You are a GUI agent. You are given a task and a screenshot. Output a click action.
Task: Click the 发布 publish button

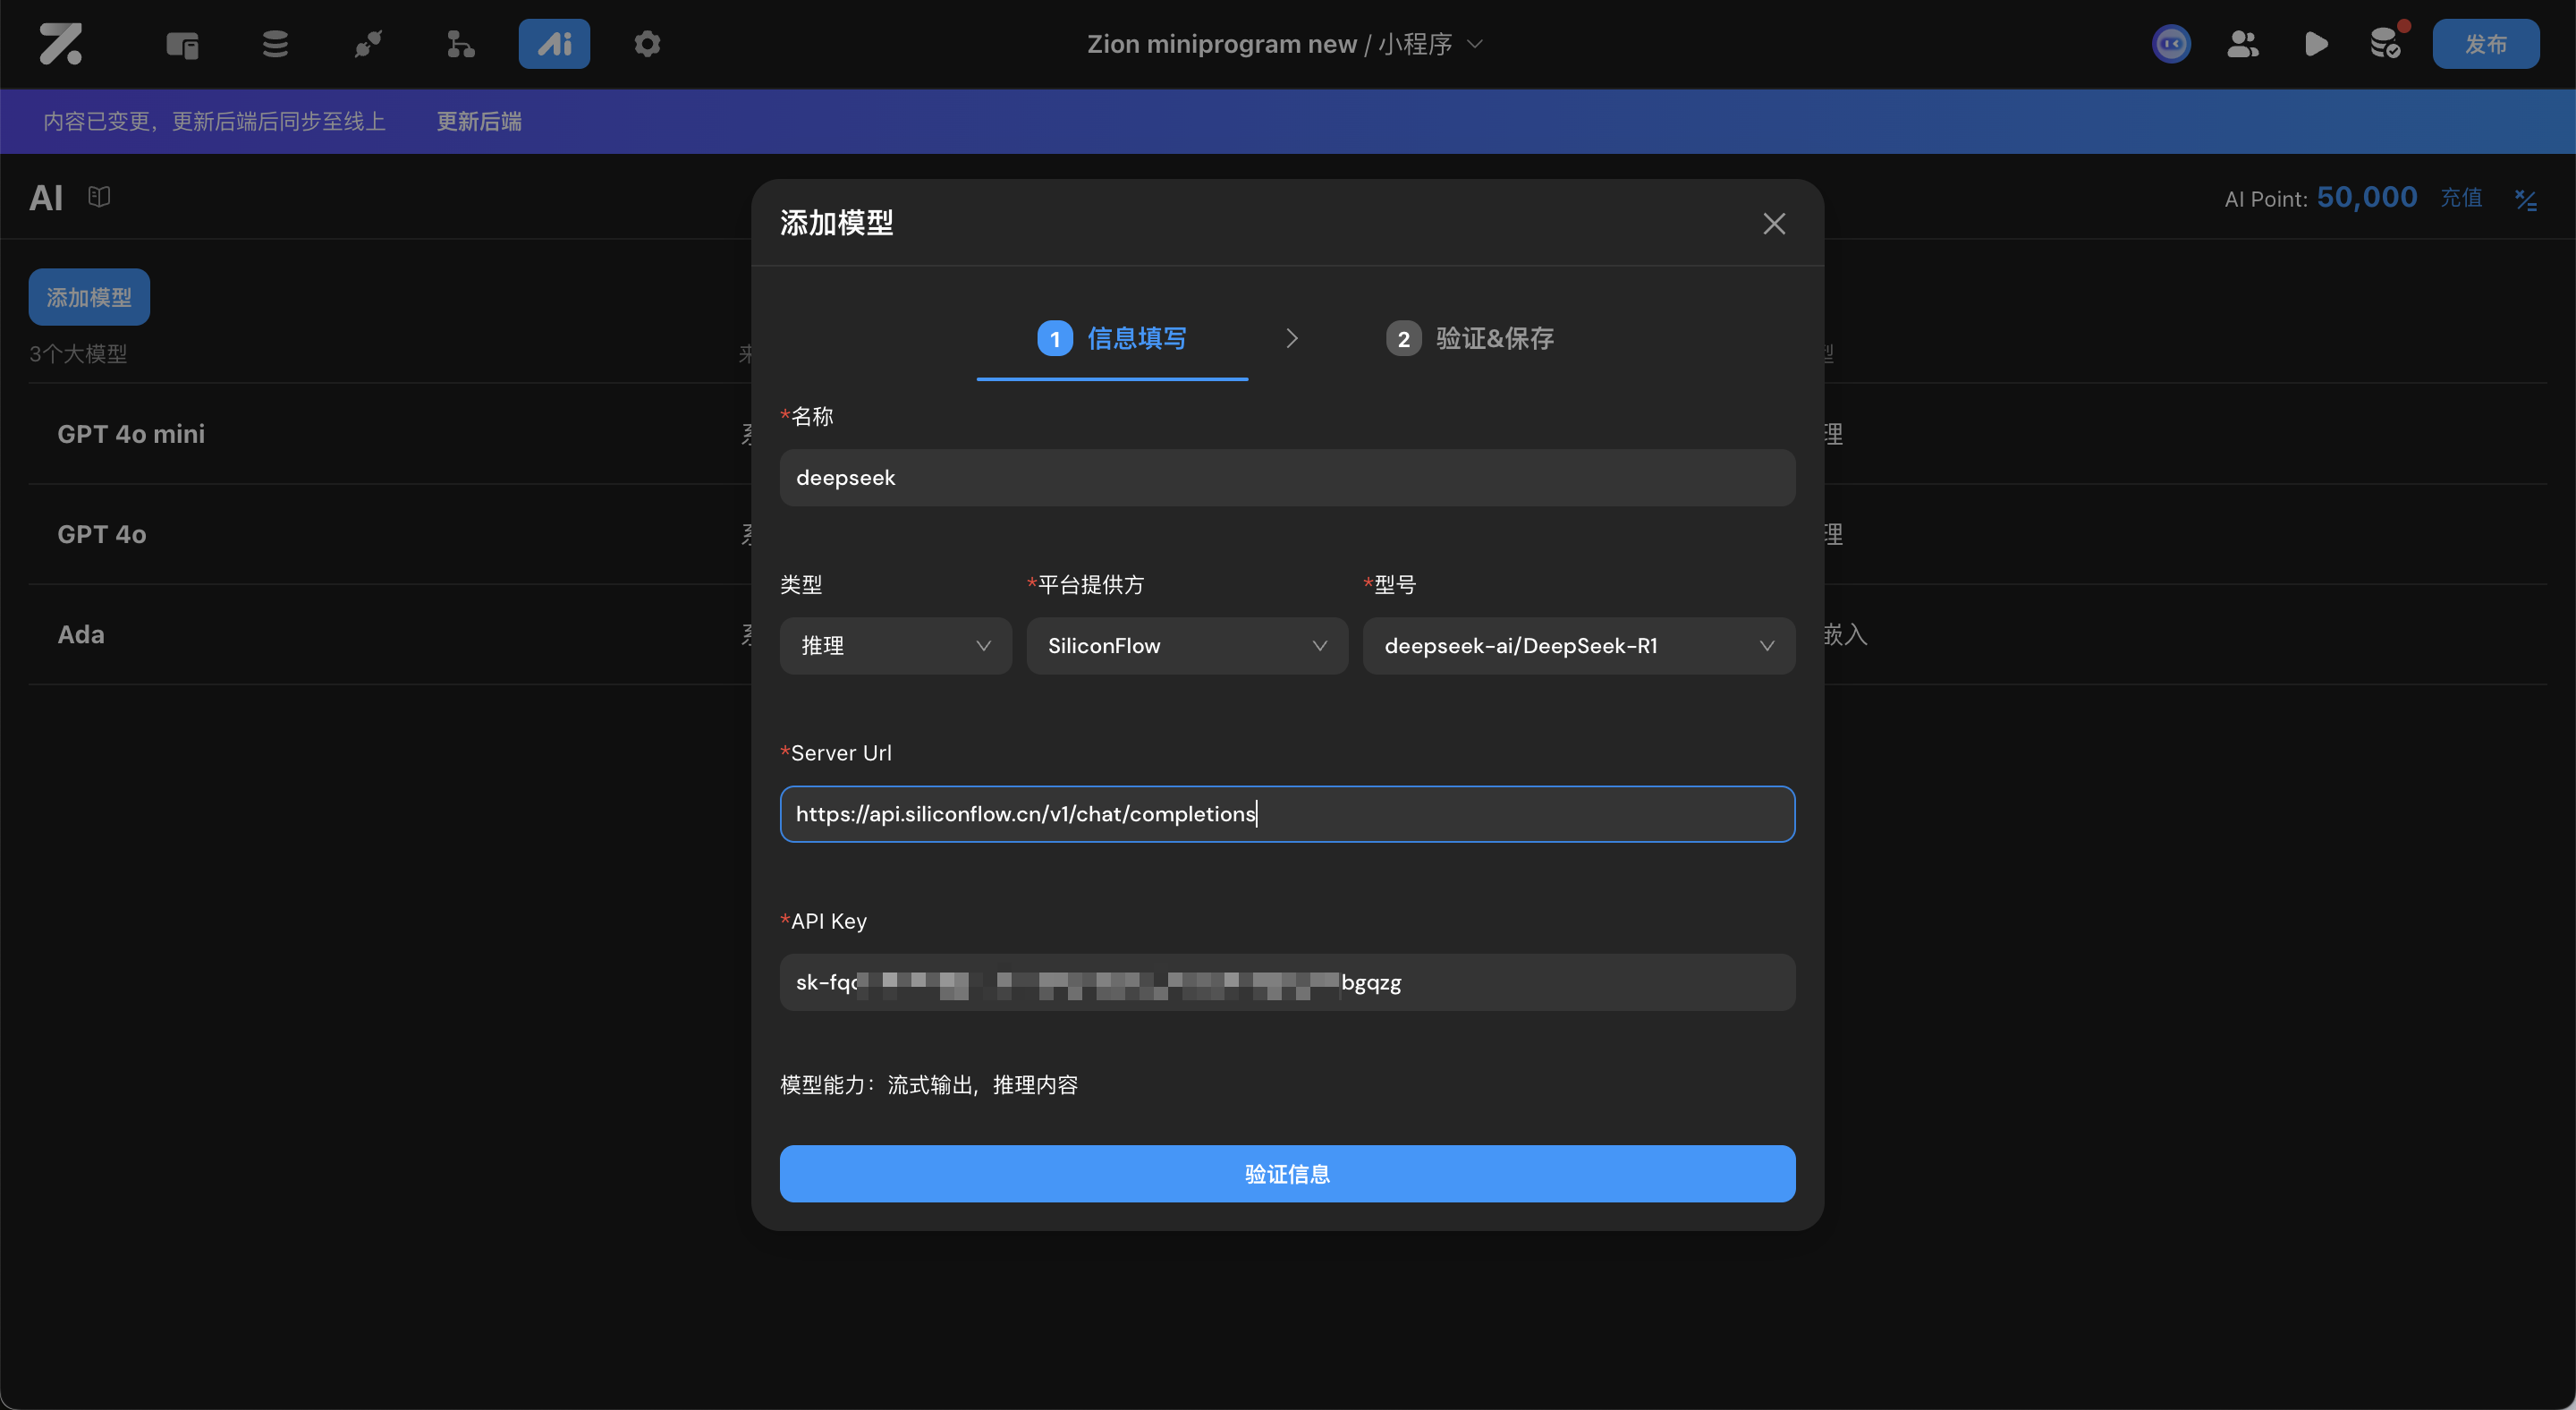pos(2486,44)
